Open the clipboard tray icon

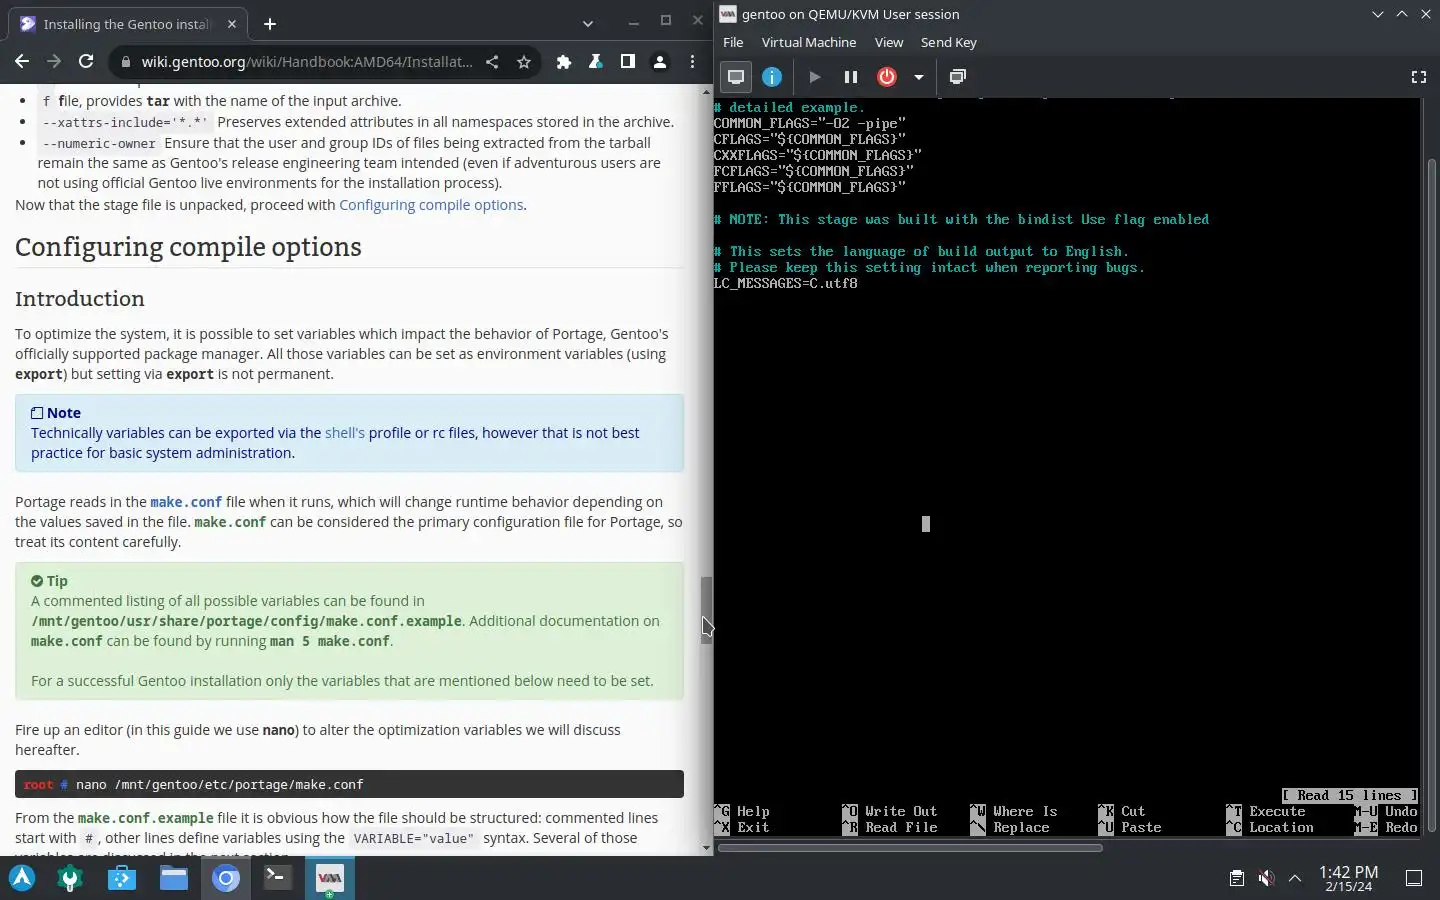click(x=1236, y=878)
